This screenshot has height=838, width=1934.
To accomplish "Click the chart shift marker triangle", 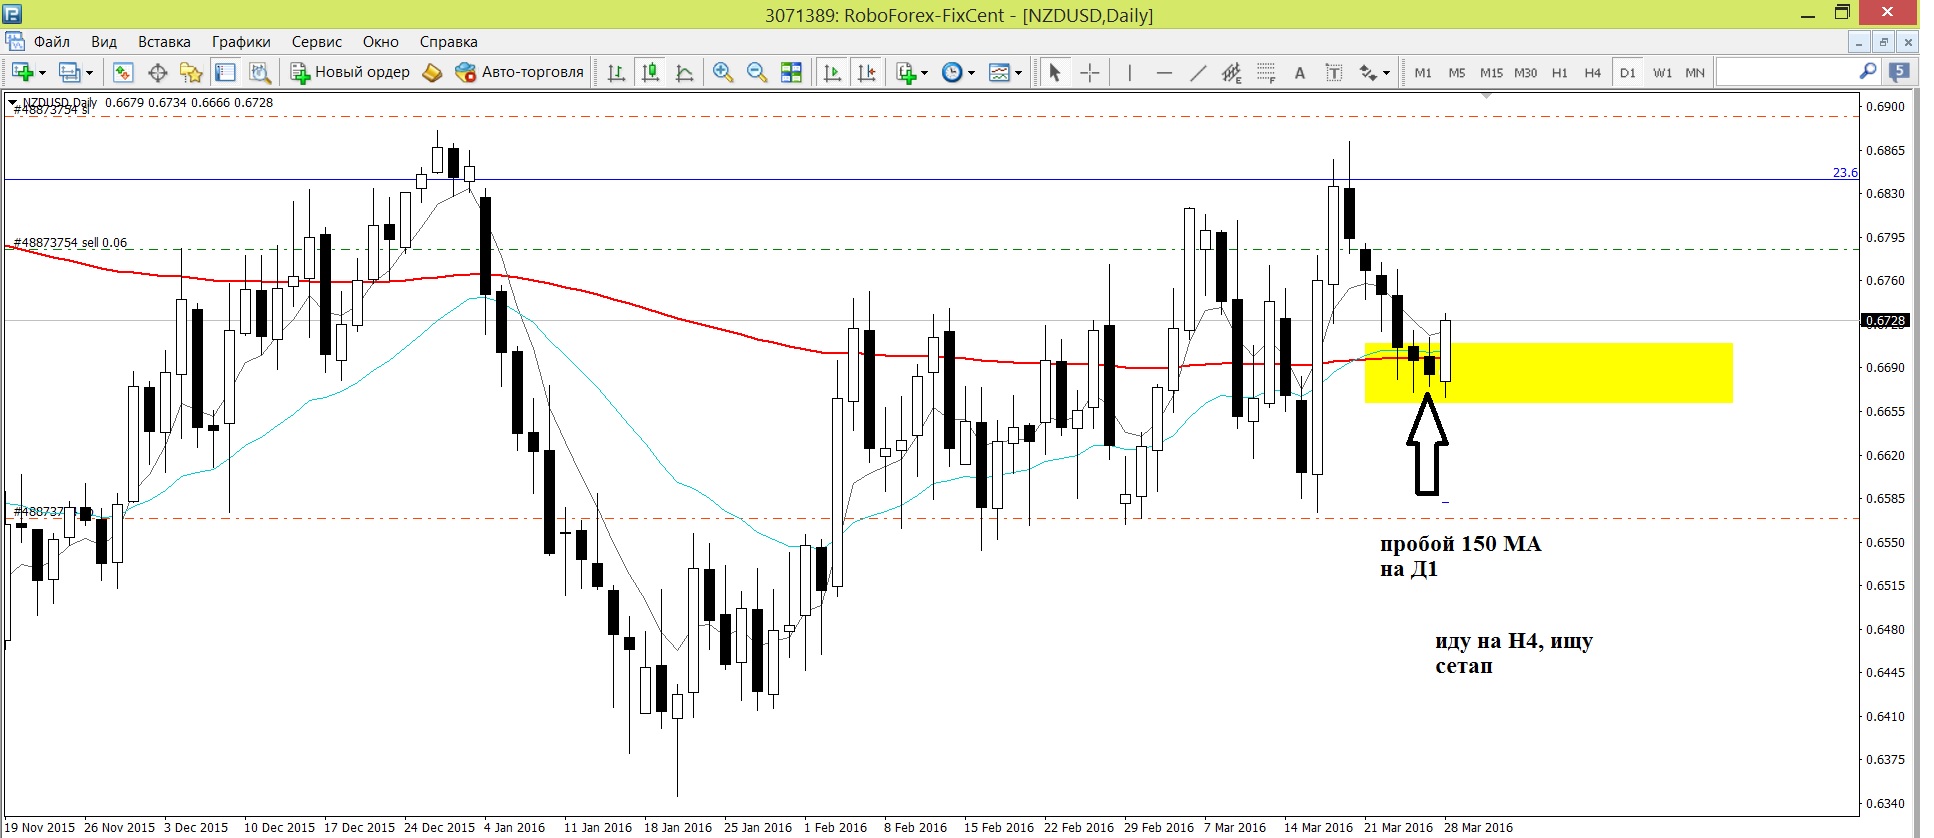I will click(x=1487, y=96).
